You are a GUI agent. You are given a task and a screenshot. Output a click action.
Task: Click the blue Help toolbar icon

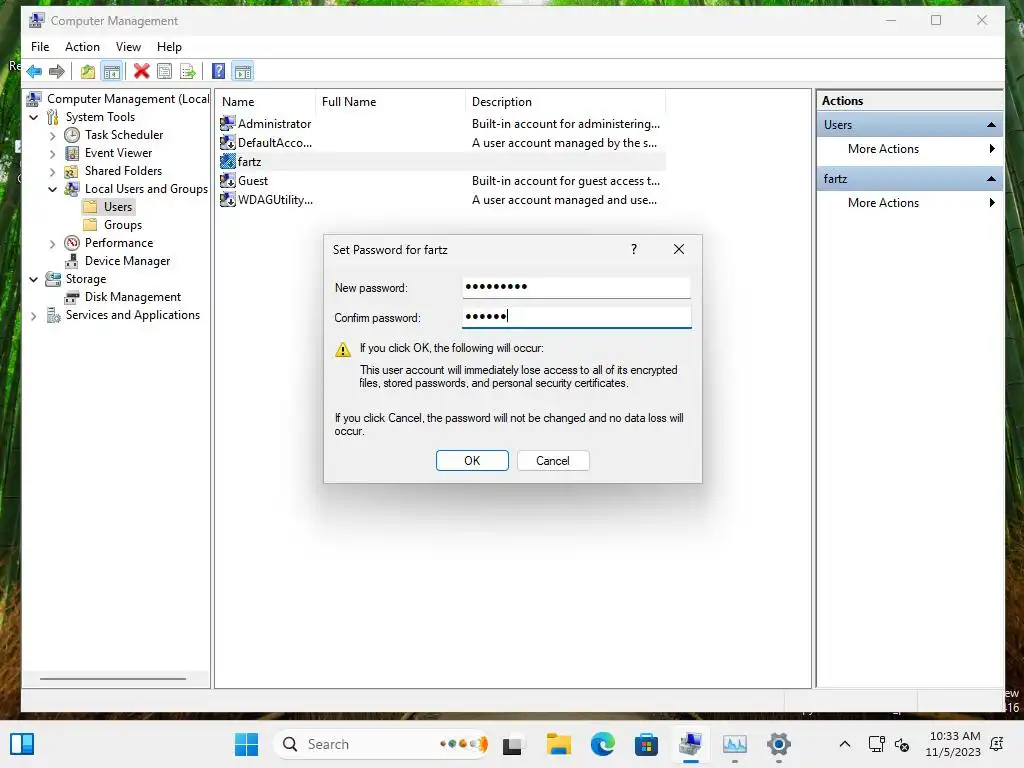tap(219, 71)
